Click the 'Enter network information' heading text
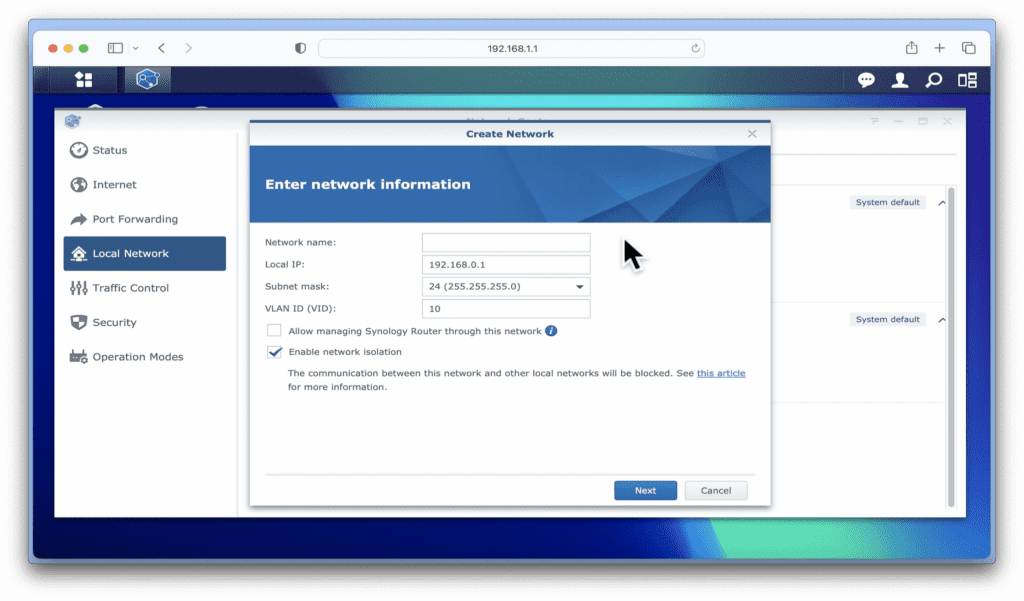The image size is (1024, 601). [x=368, y=184]
